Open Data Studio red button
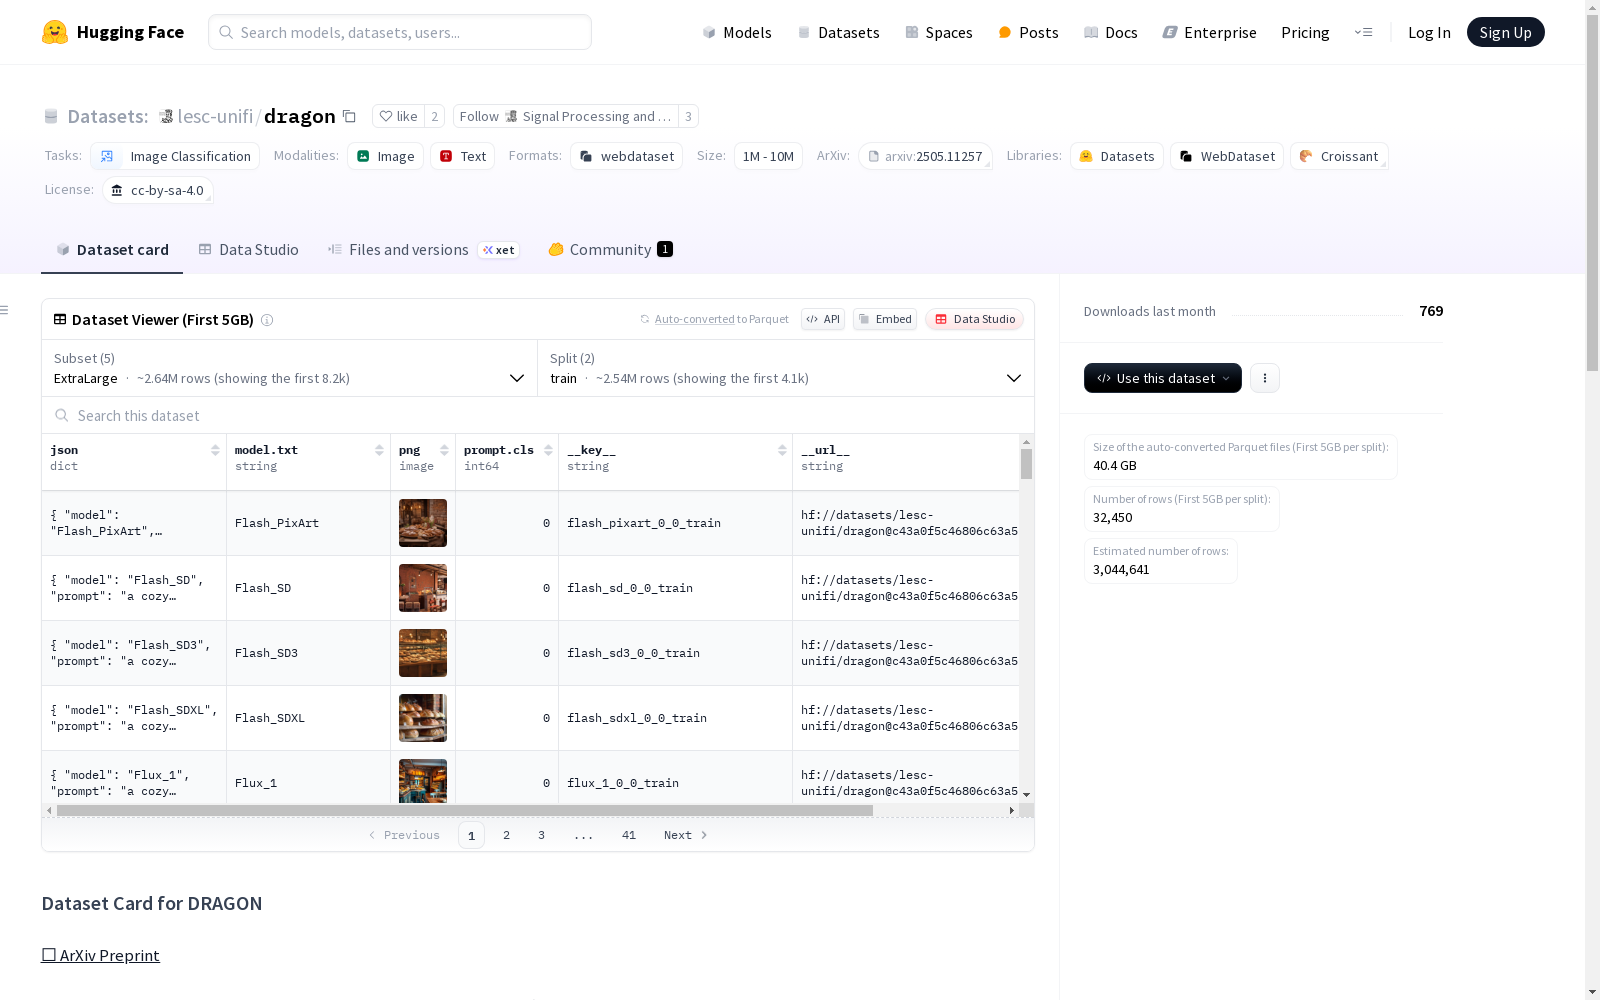Viewport: 1600px width, 1000px height. click(974, 319)
